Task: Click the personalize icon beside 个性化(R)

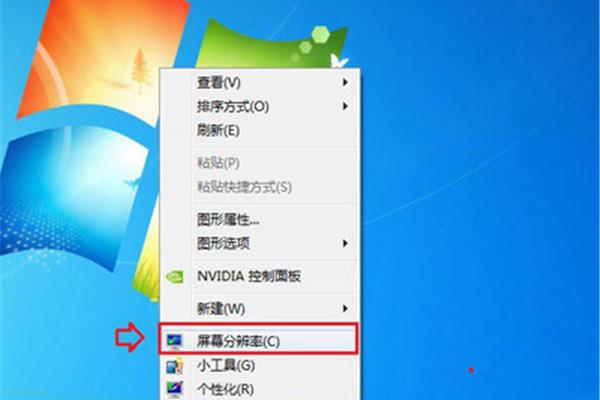Action: pyautogui.click(x=174, y=389)
